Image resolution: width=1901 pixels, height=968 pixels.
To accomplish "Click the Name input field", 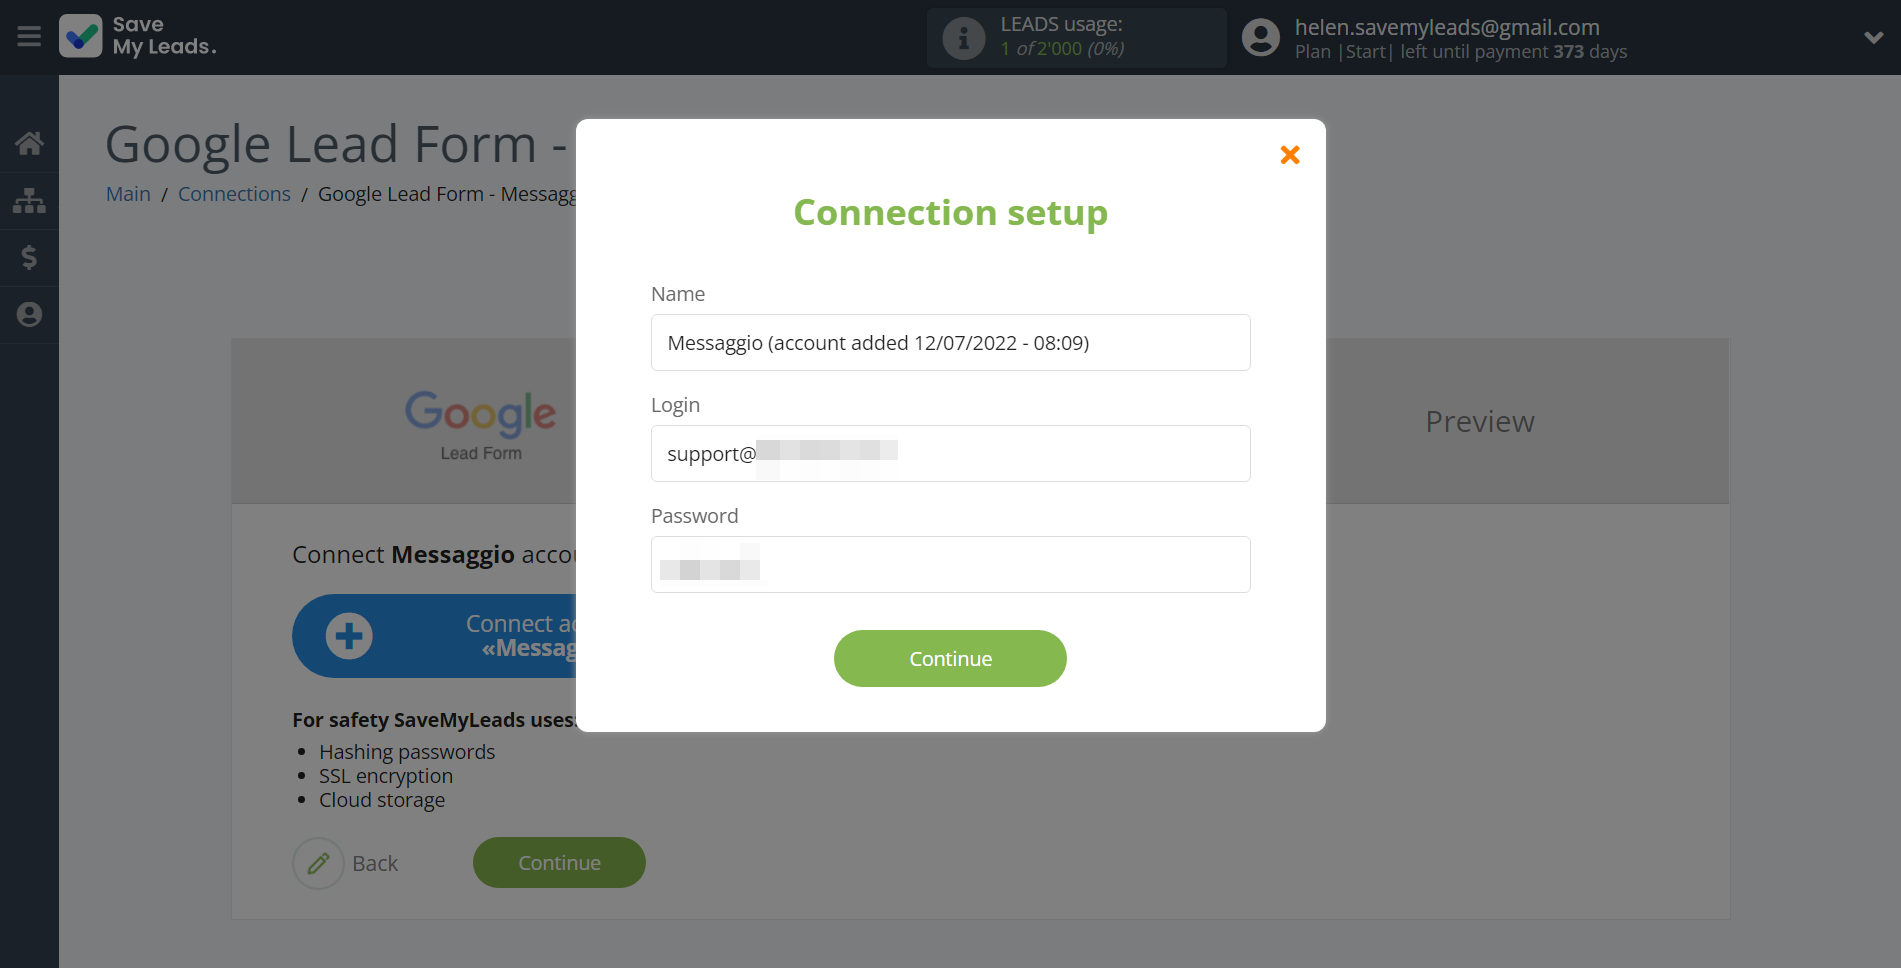I will pos(950,343).
